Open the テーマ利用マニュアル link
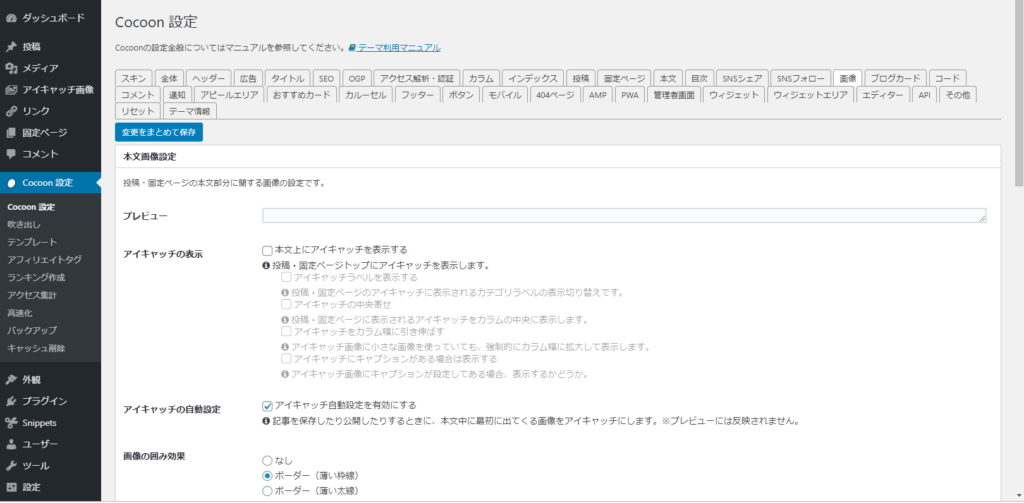This screenshot has width=1024, height=503. tap(399, 48)
